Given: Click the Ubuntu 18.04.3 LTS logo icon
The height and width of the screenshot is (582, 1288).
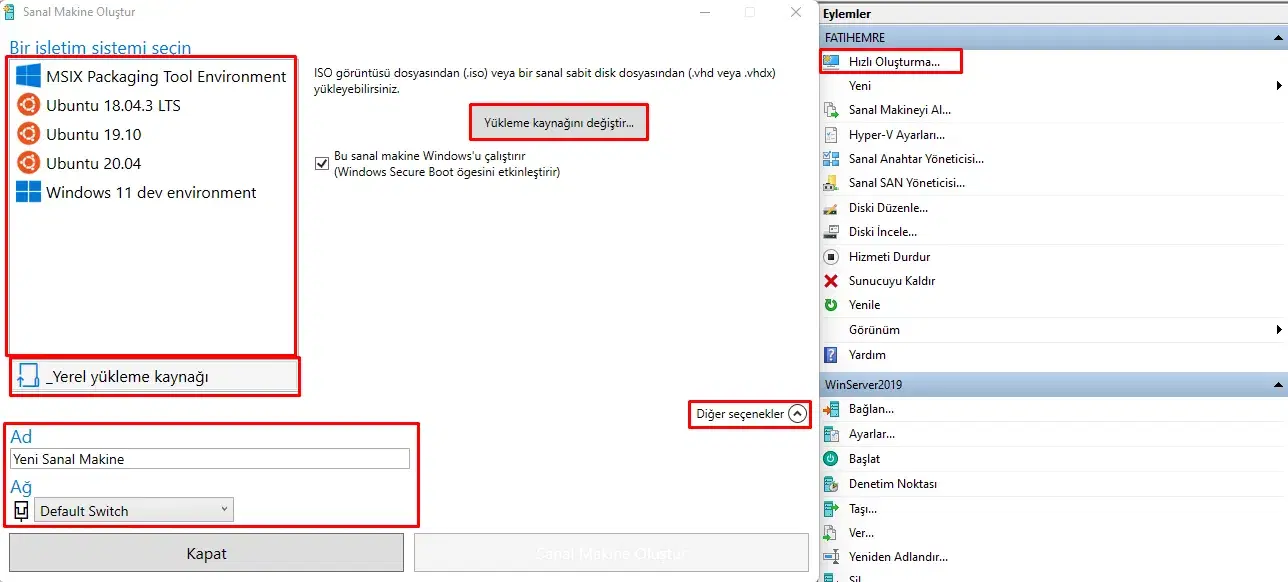Looking at the screenshot, I should (28, 105).
